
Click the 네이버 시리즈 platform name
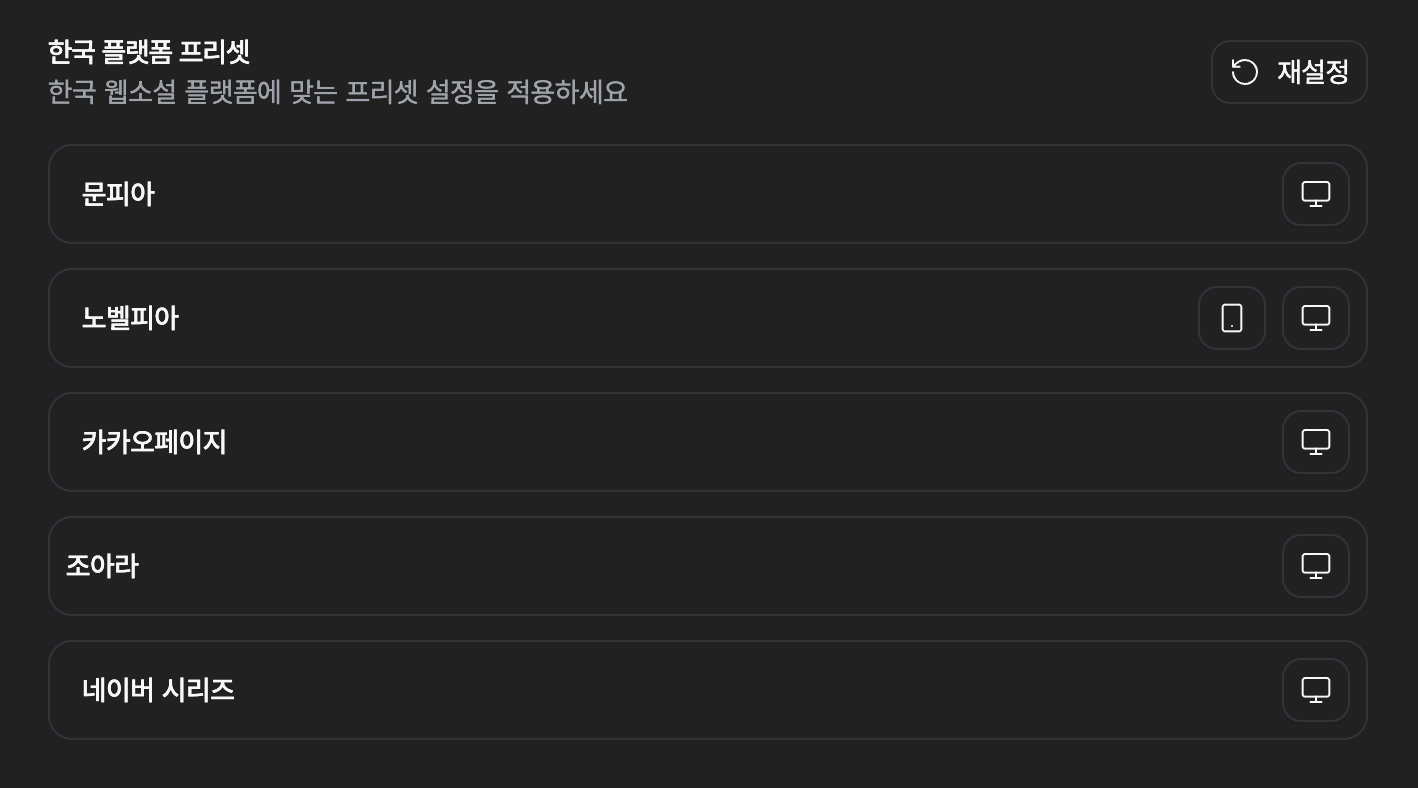click(158, 690)
